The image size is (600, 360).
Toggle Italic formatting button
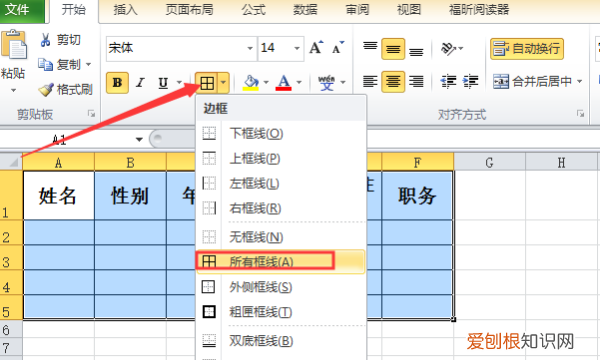[x=140, y=83]
